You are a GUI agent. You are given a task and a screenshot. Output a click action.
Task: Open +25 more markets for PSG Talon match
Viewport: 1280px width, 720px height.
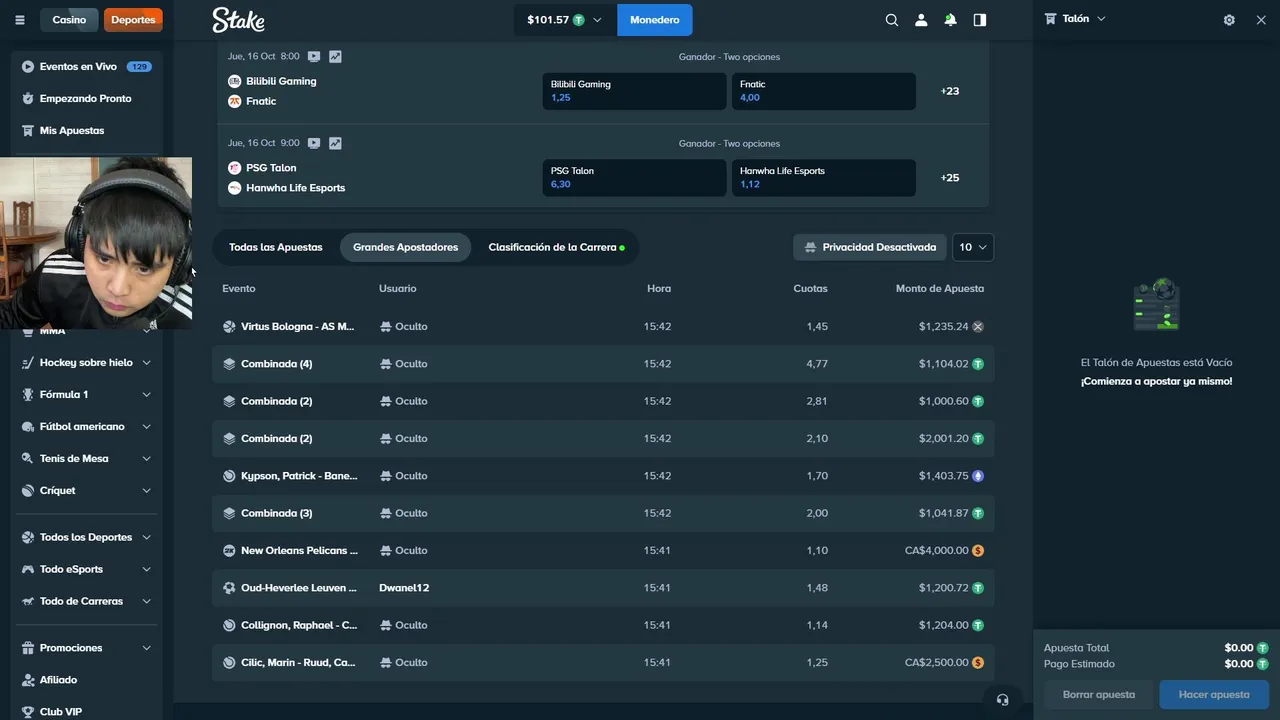point(950,178)
